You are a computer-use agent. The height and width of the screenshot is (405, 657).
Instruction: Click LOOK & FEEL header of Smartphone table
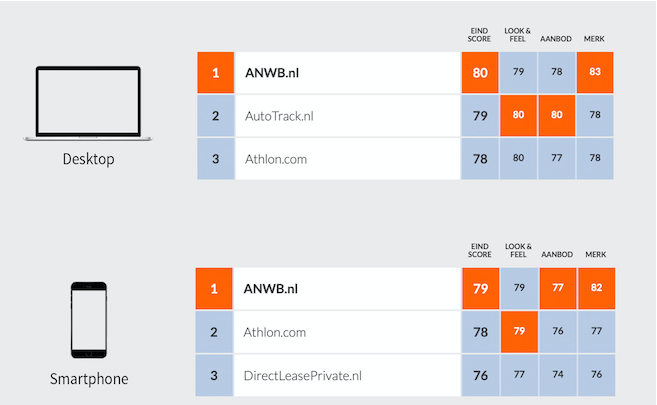click(x=518, y=250)
